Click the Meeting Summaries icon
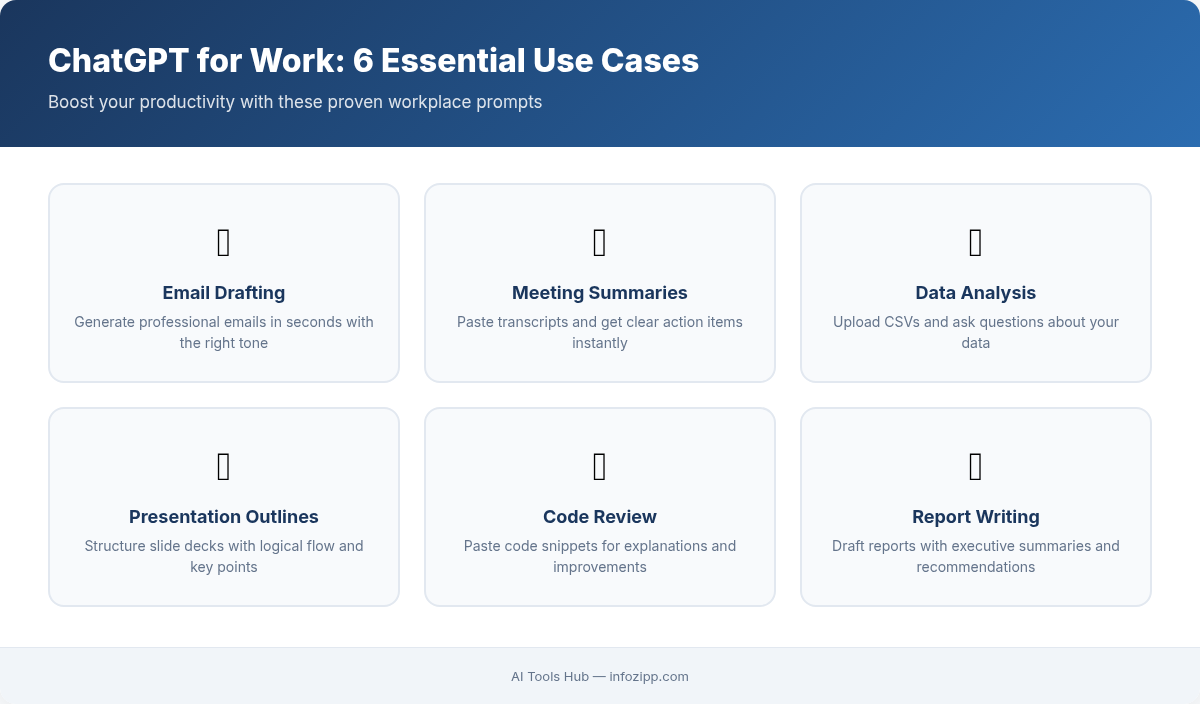Screen dimensions: 1200x704 (x=600, y=242)
